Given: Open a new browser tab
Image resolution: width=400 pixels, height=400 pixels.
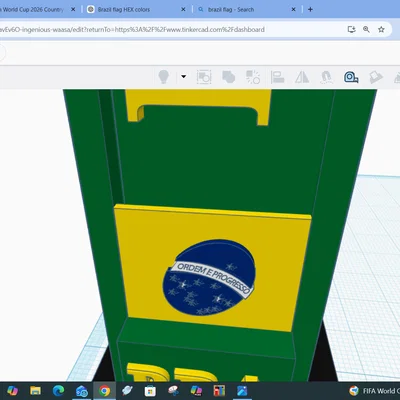Looking at the screenshot, I should tap(310, 10).
